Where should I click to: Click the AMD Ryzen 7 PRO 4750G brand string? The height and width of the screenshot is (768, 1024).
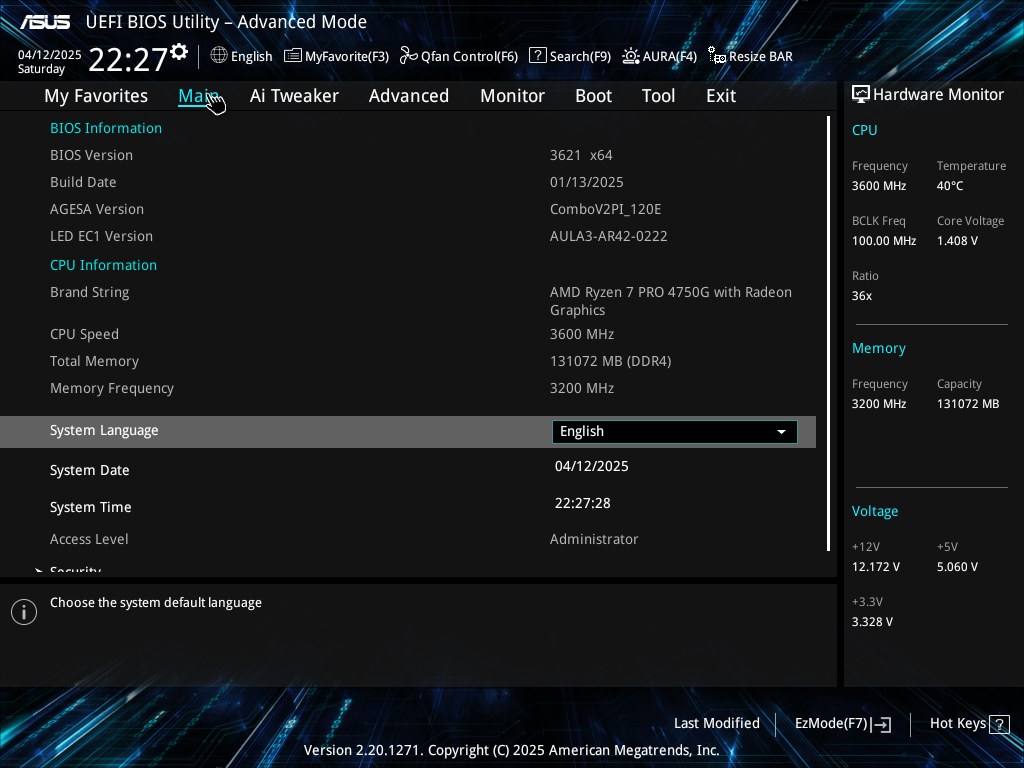coord(671,301)
